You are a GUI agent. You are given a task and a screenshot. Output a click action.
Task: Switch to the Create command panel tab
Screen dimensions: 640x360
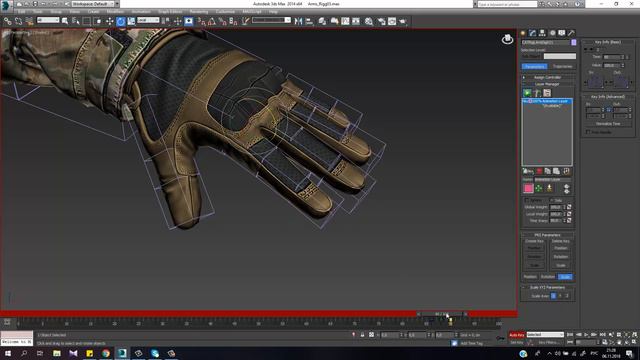[x=523, y=33]
